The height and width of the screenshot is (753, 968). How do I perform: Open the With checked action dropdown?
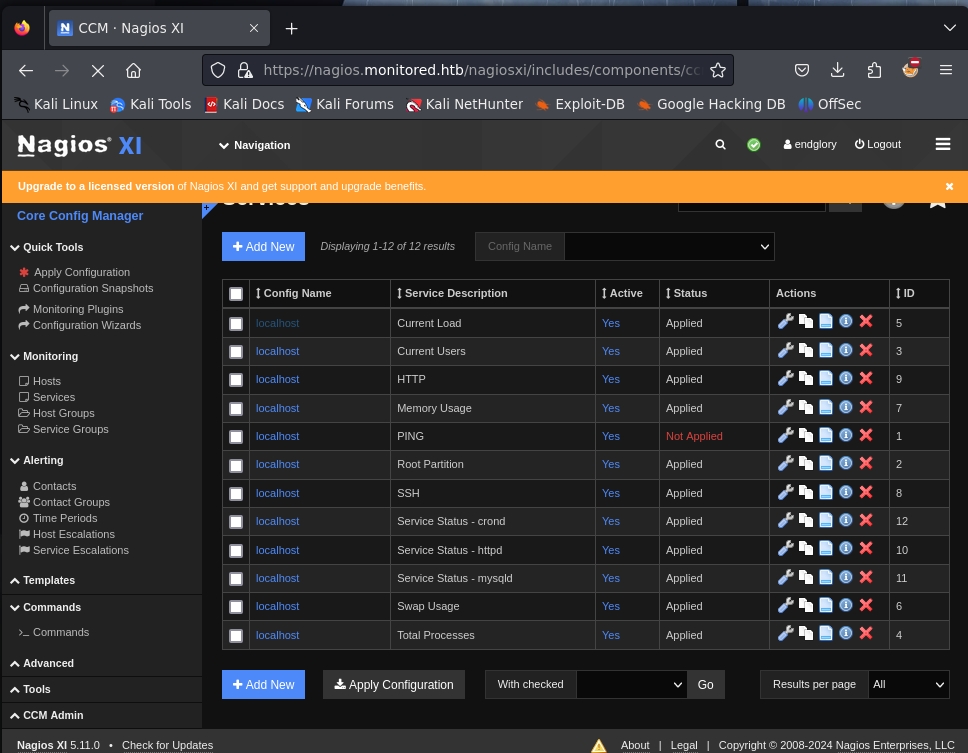click(x=631, y=684)
